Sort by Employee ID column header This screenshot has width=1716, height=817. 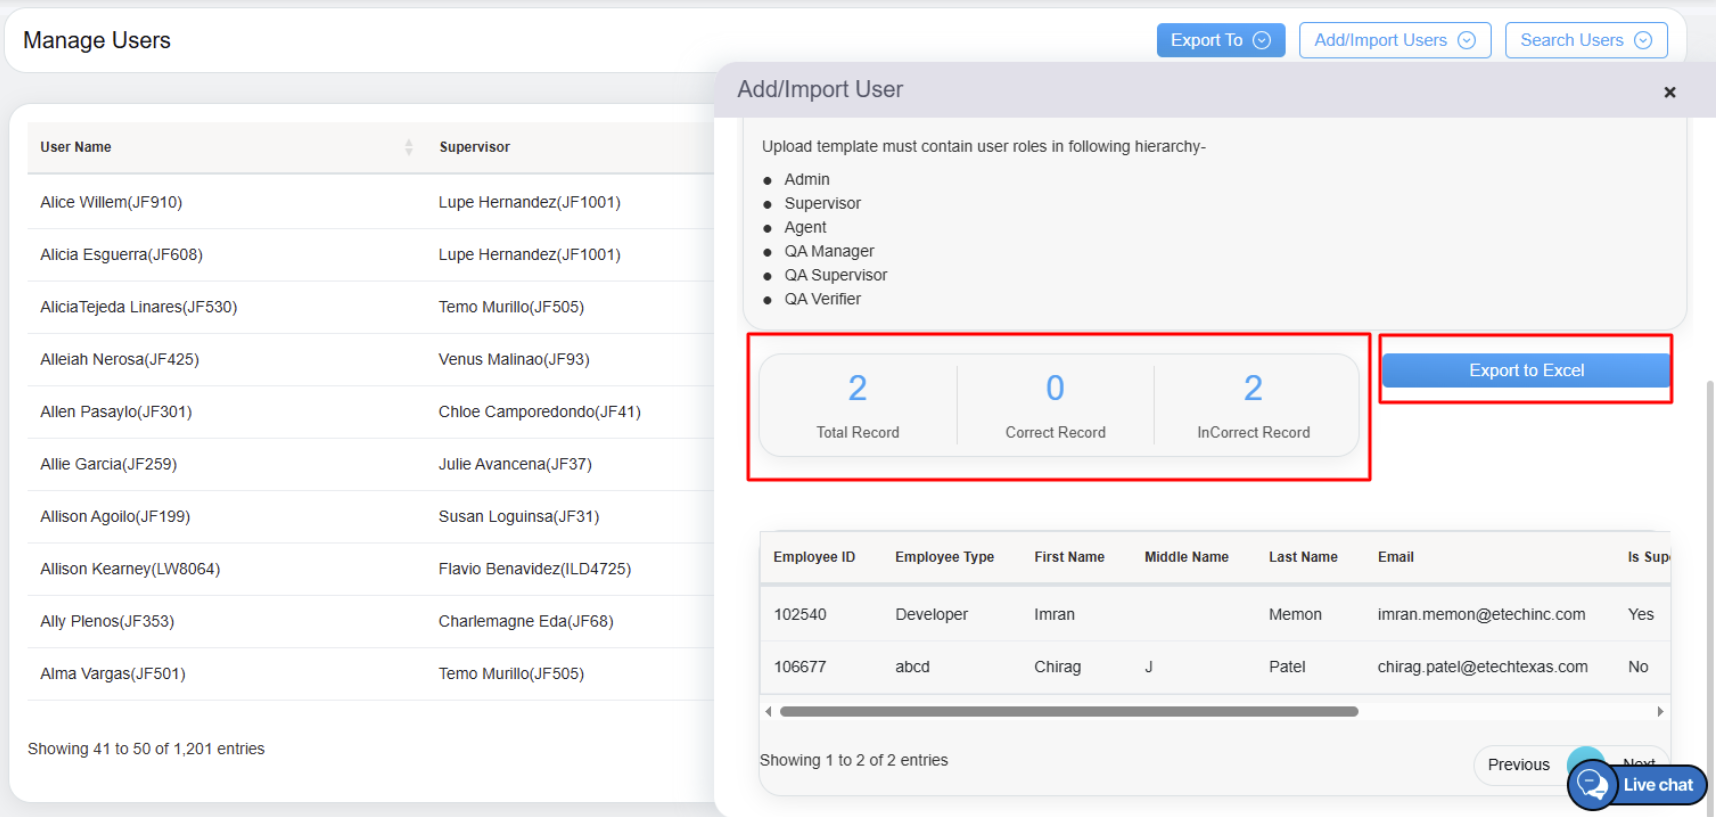point(814,557)
